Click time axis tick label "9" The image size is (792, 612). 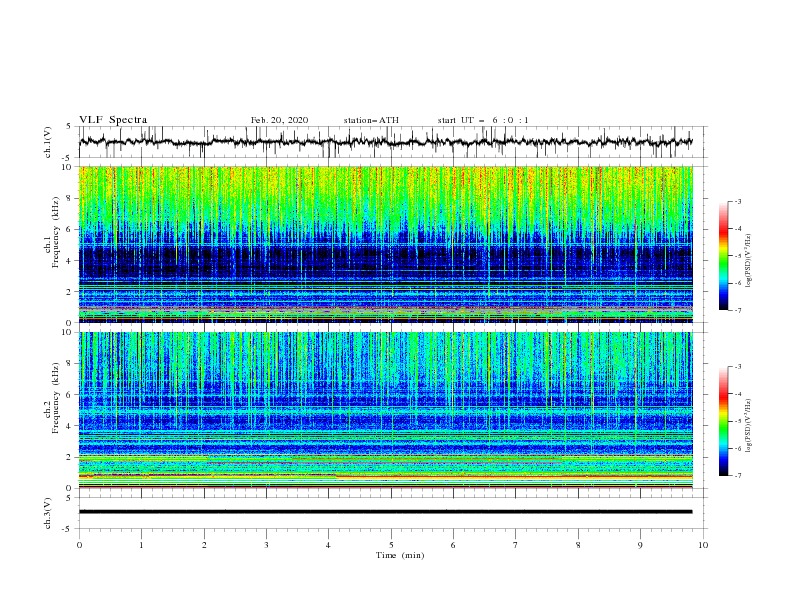coord(640,545)
